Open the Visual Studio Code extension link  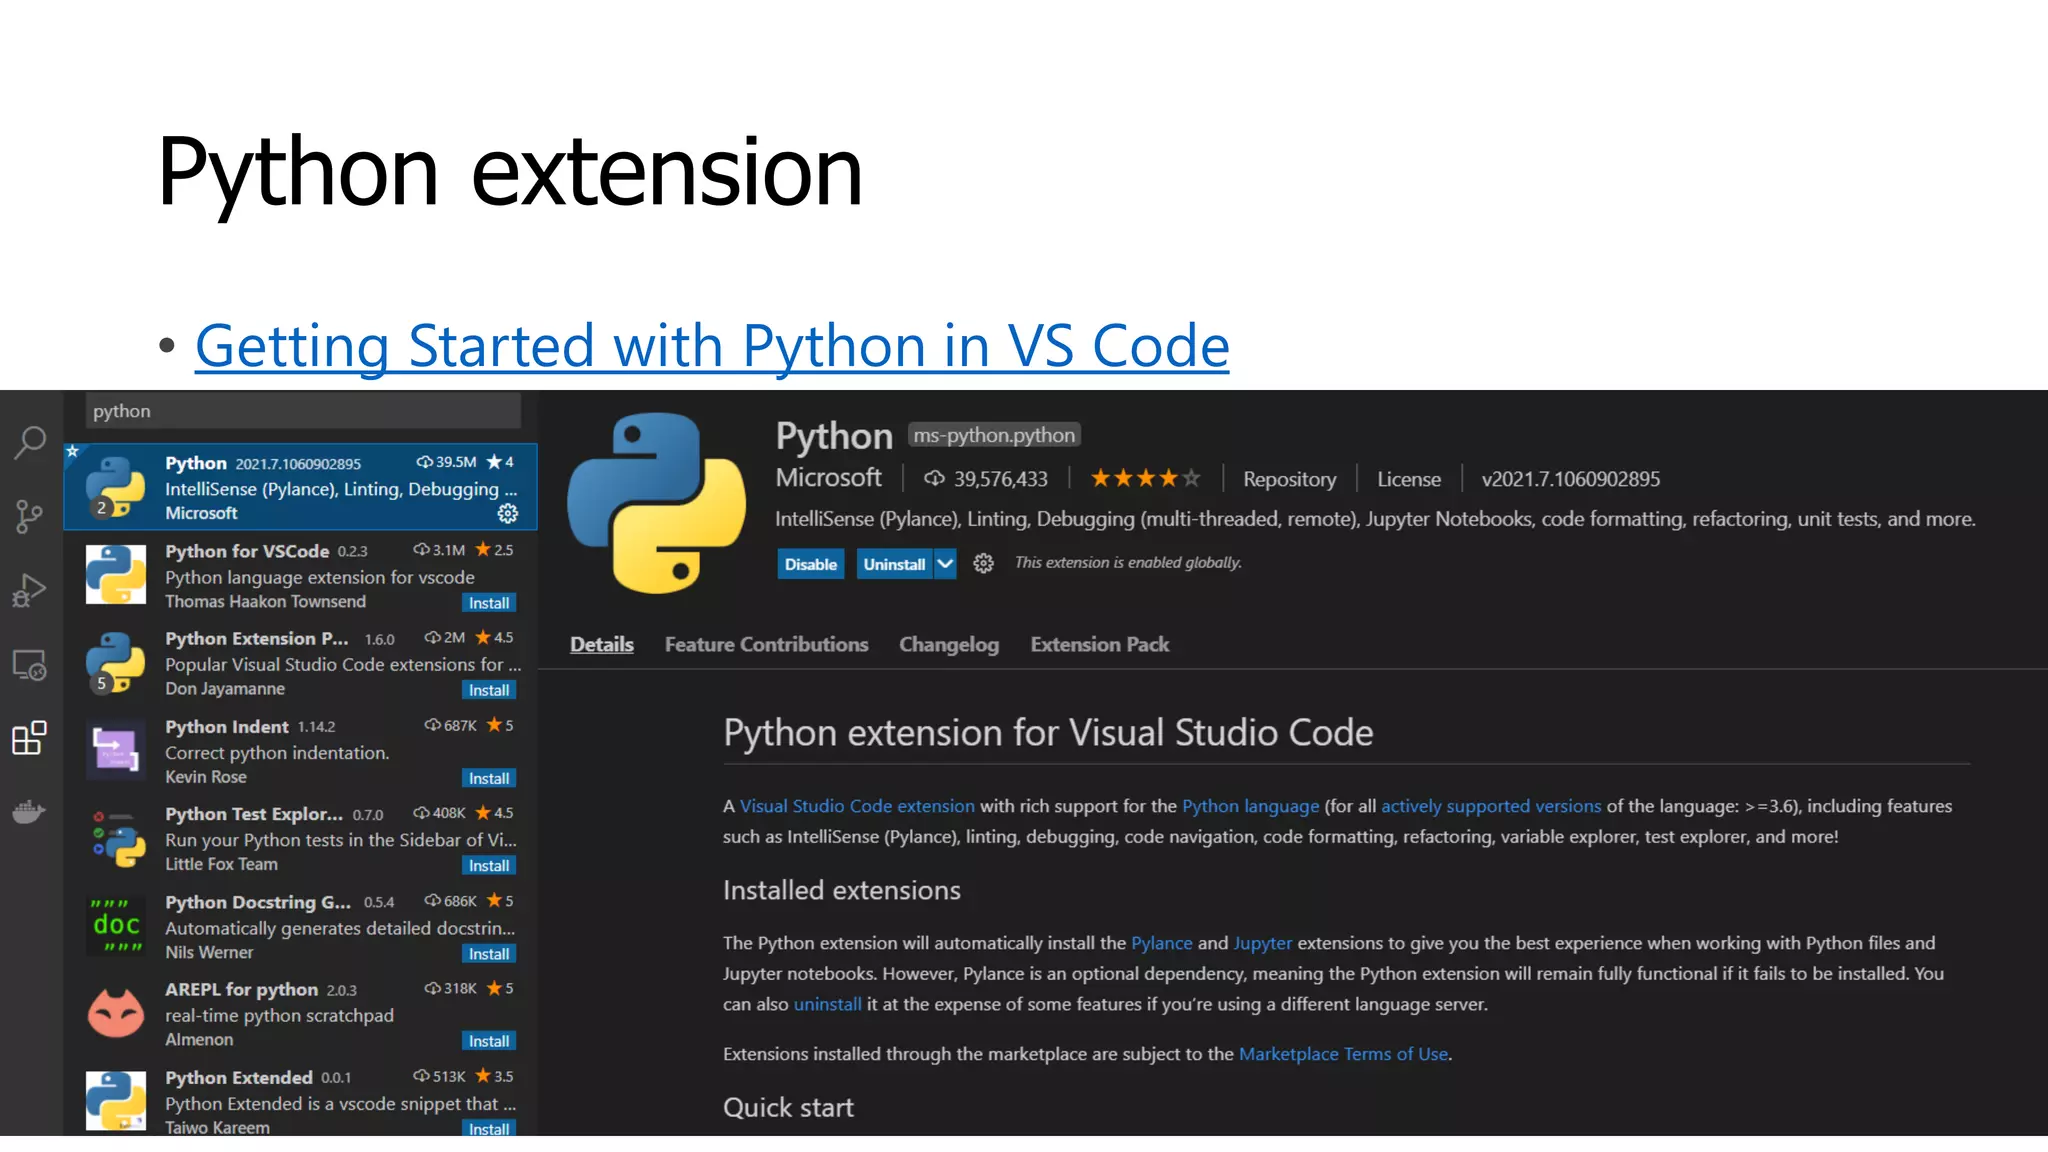pyautogui.click(x=857, y=806)
